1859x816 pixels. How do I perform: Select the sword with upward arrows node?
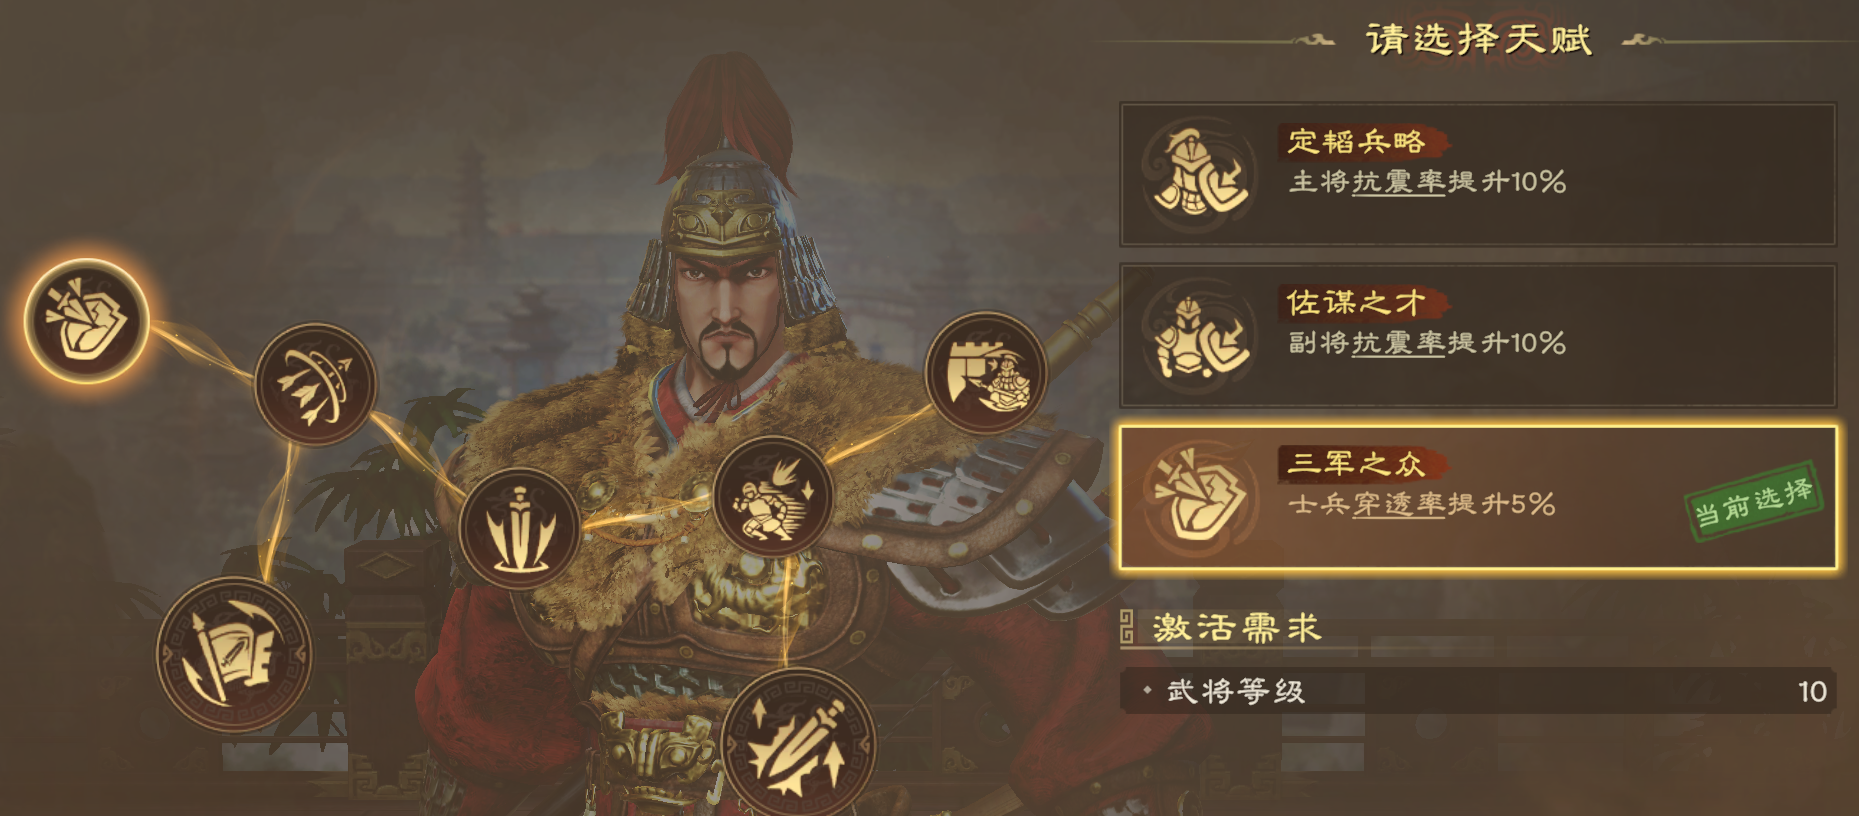[x=799, y=742]
